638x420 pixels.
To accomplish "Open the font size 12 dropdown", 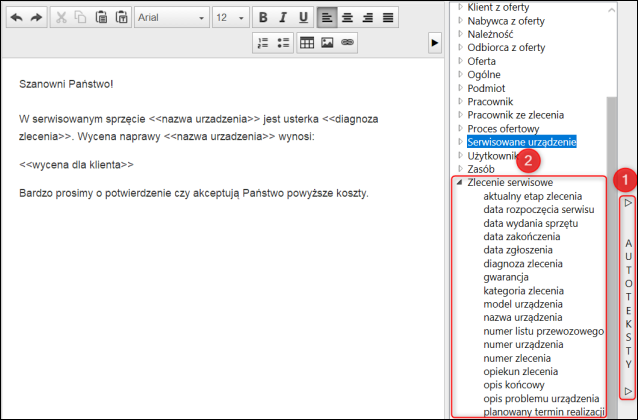I will tap(231, 18).
